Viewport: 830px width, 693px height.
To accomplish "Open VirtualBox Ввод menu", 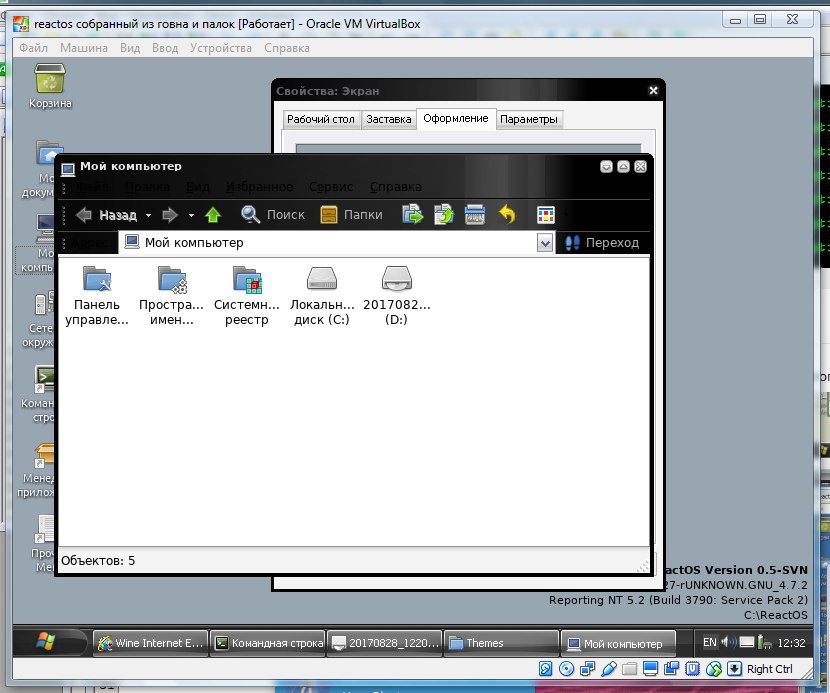I will point(165,48).
